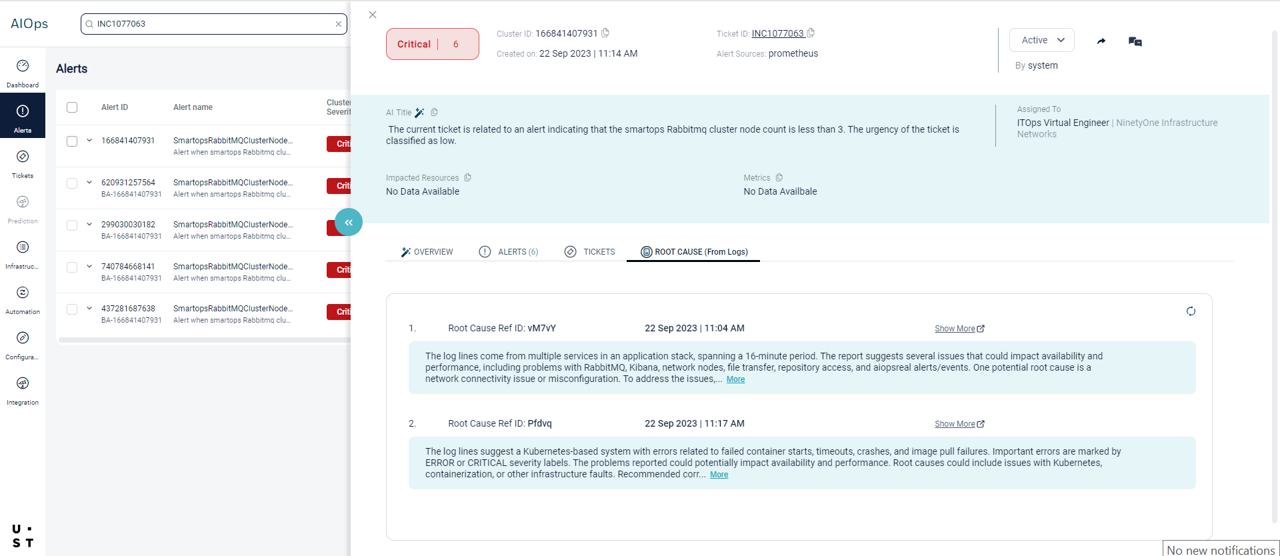
Task: Click Show More for root cause vM7vY
Action: 959,328
